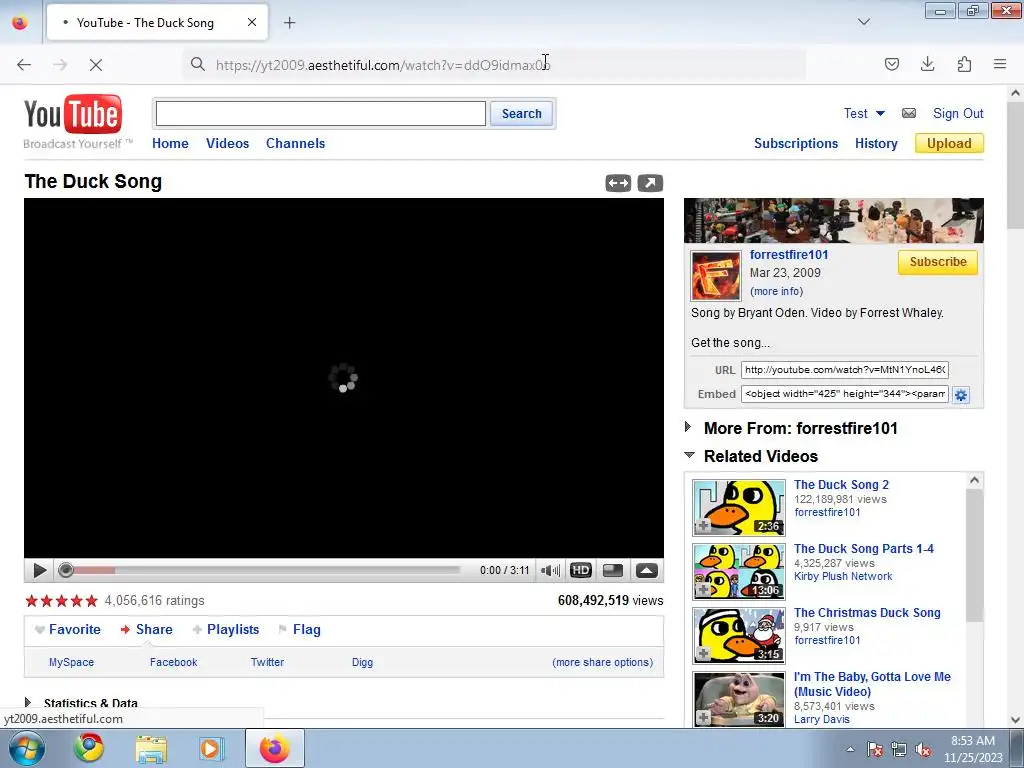
Task: Toggle HD quality on the player
Action: point(581,570)
